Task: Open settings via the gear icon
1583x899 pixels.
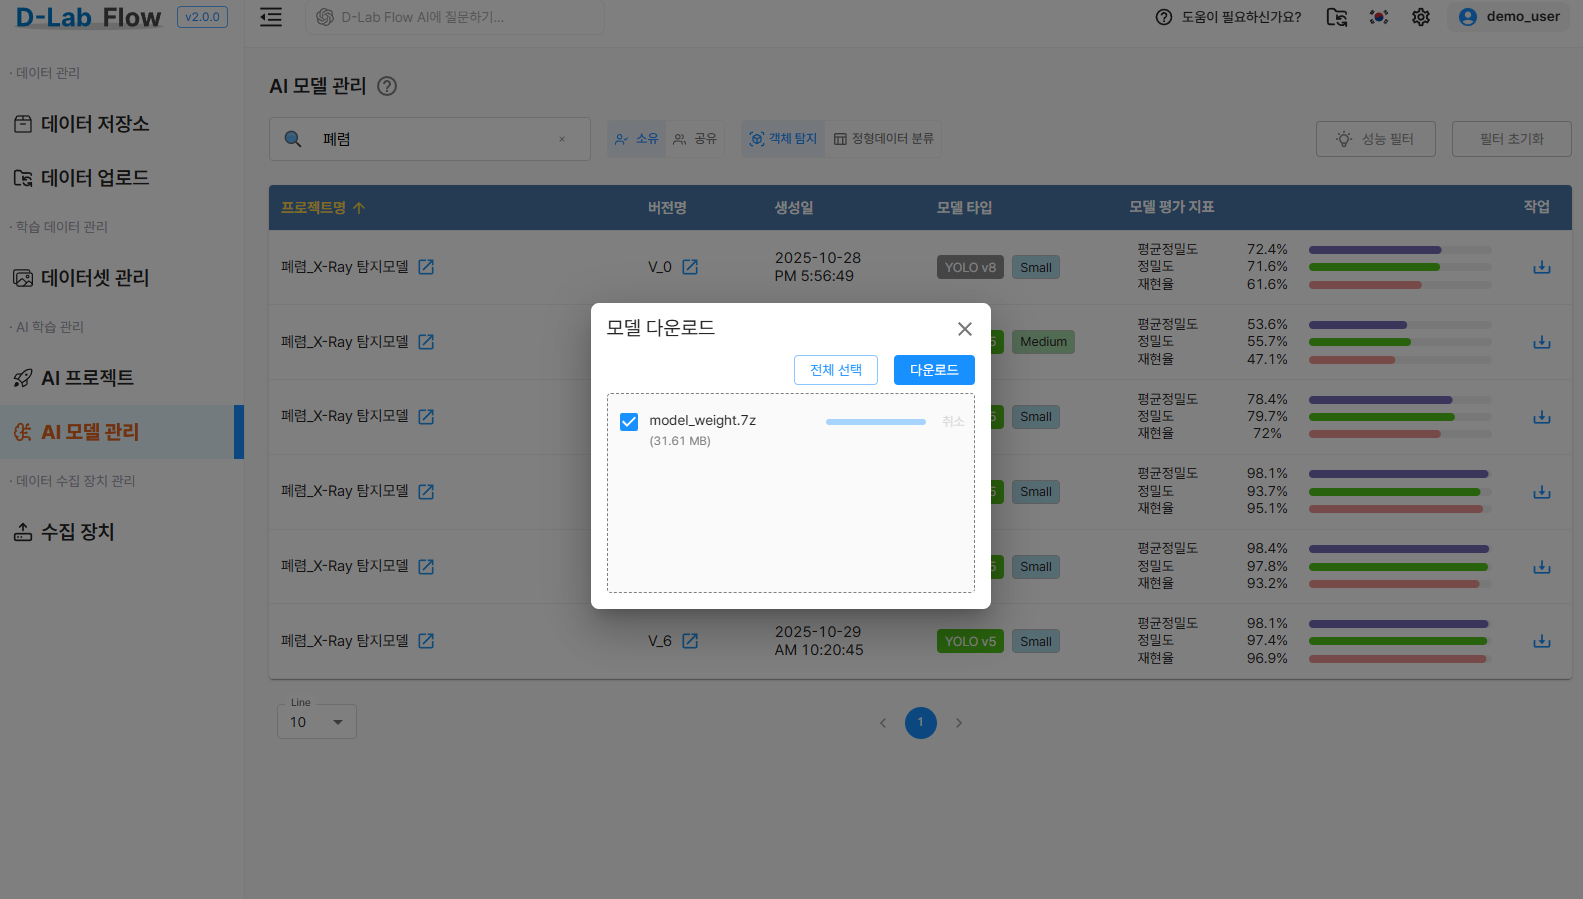Action: coord(1421,17)
